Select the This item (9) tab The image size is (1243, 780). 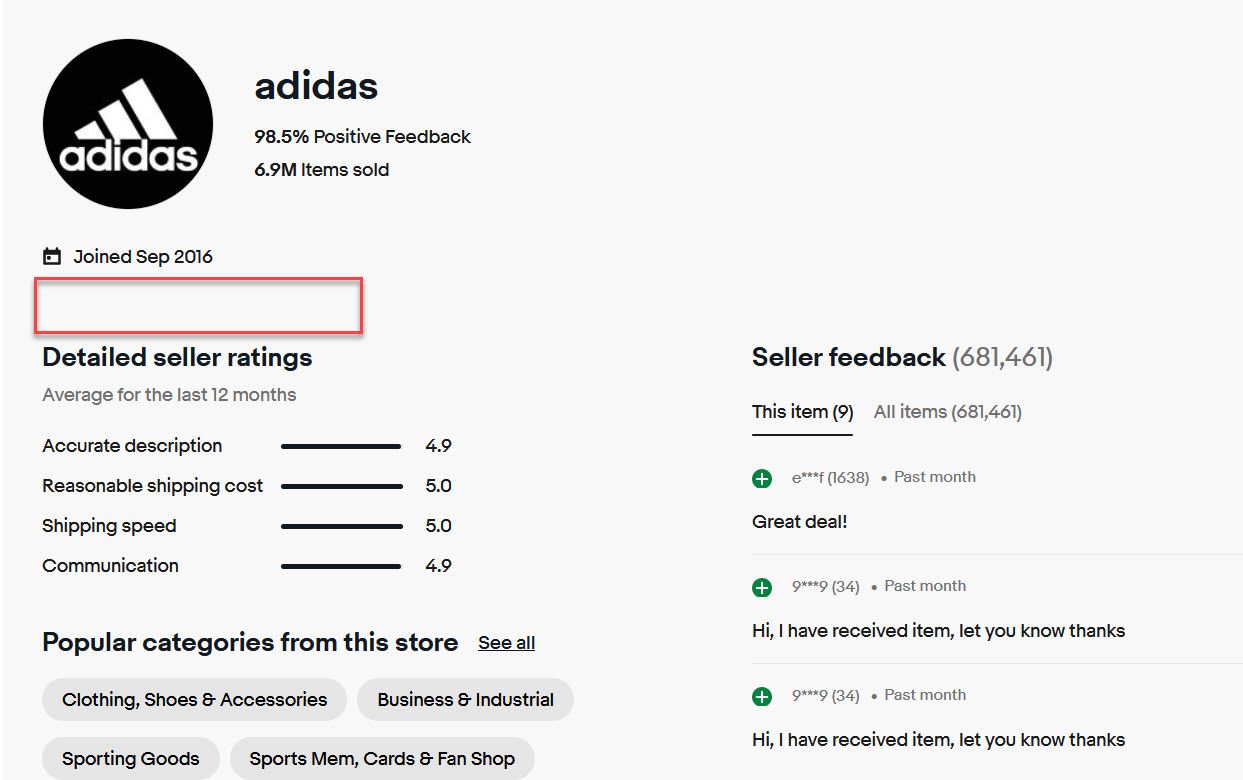pos(802,412)
